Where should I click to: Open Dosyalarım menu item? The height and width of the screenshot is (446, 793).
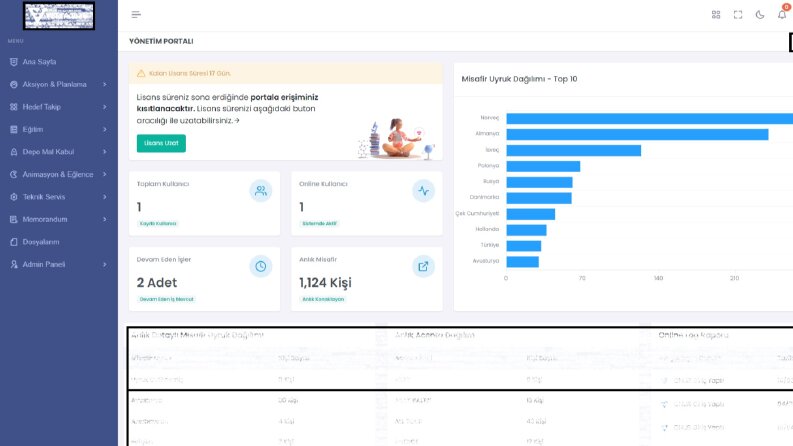(40, 242)
